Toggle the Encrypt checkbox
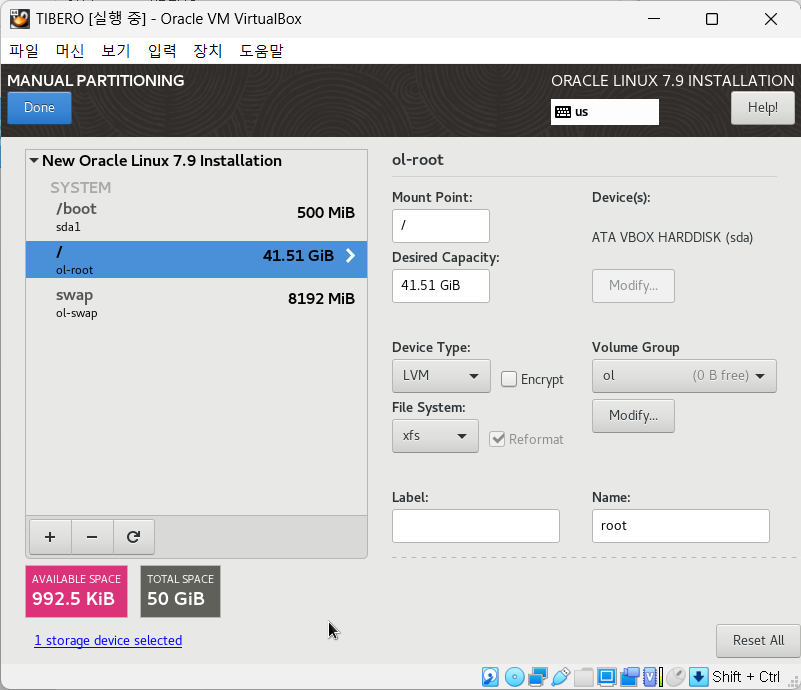 (x=509, y=379)
